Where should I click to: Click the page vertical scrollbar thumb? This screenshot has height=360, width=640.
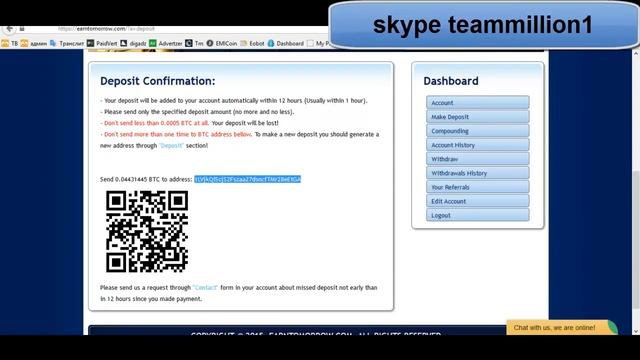(636, 240)
